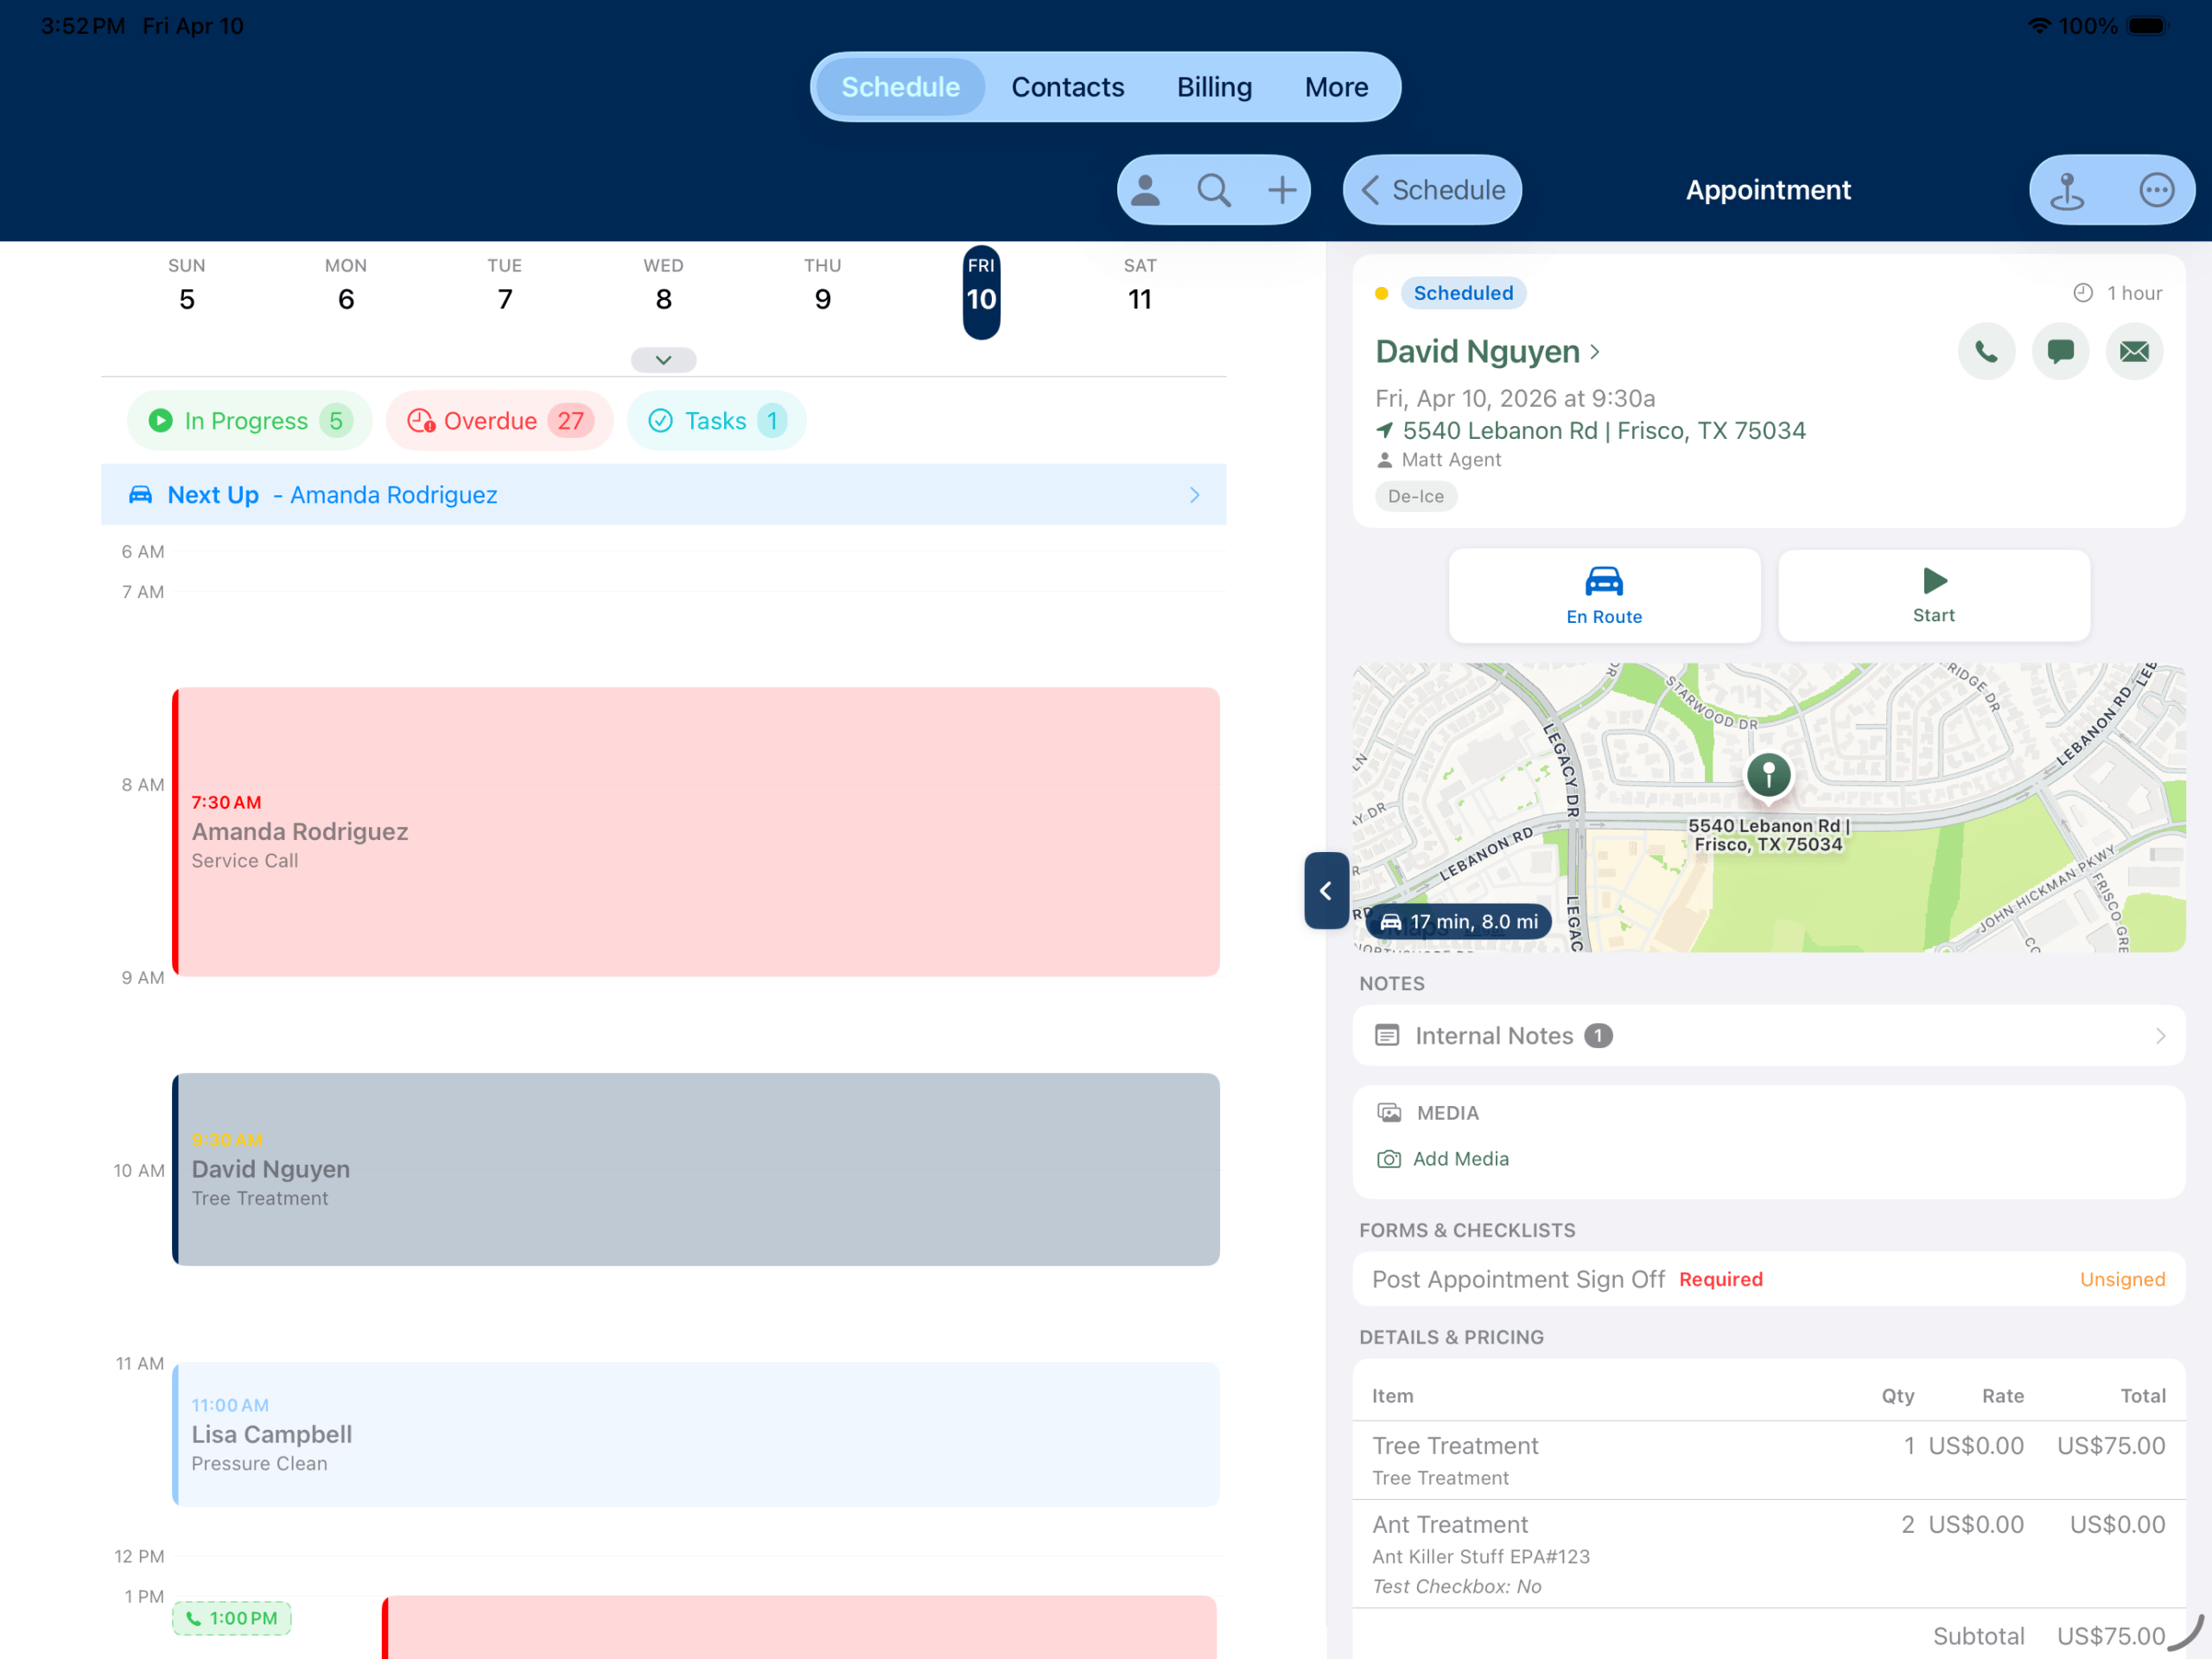Open the map pin icon in header

[x=2067, y=190]
